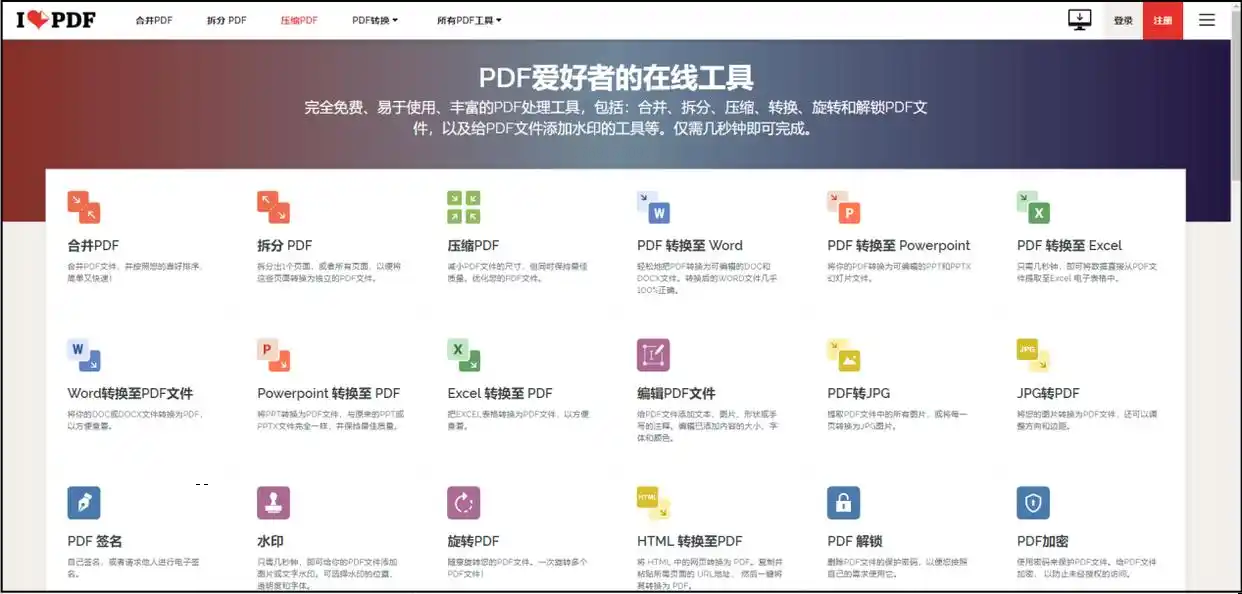Select the green Compress PDF (压缩PDF) icon

point(463,207)
